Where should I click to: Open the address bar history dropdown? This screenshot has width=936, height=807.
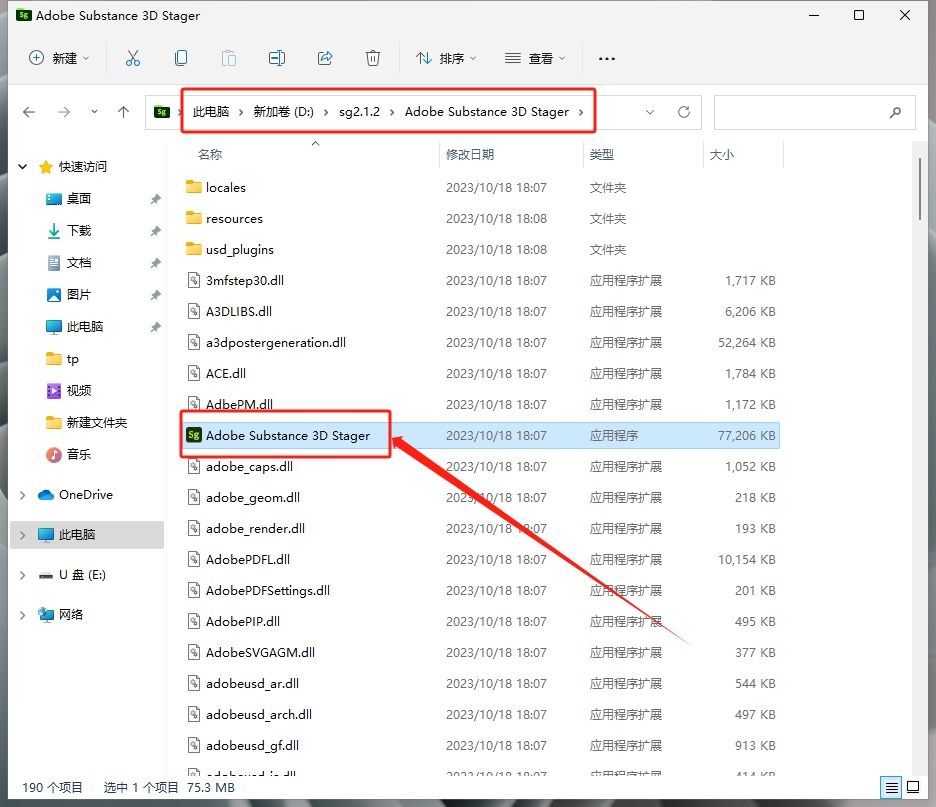point(650,112)
